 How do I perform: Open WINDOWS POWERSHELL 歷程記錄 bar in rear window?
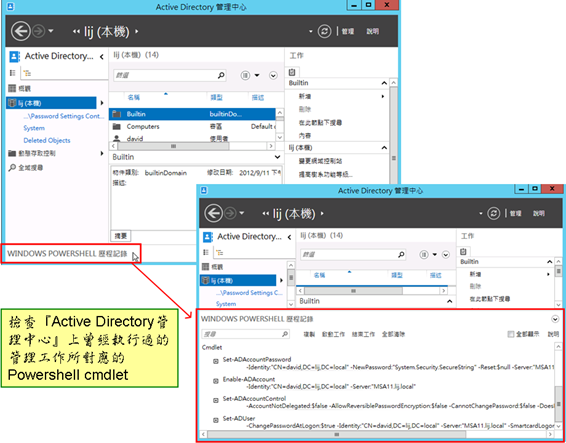67,254
